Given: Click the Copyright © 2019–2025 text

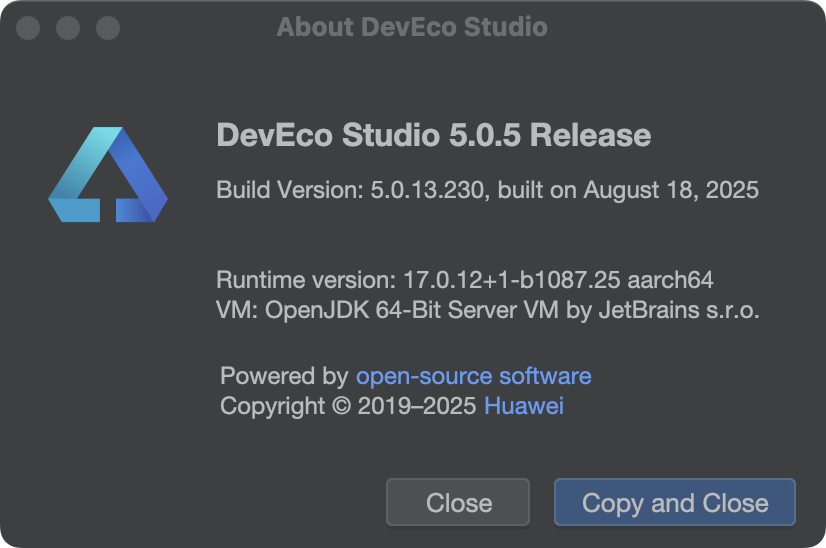Looking at the screenshot, I should [x=348, y=406].
